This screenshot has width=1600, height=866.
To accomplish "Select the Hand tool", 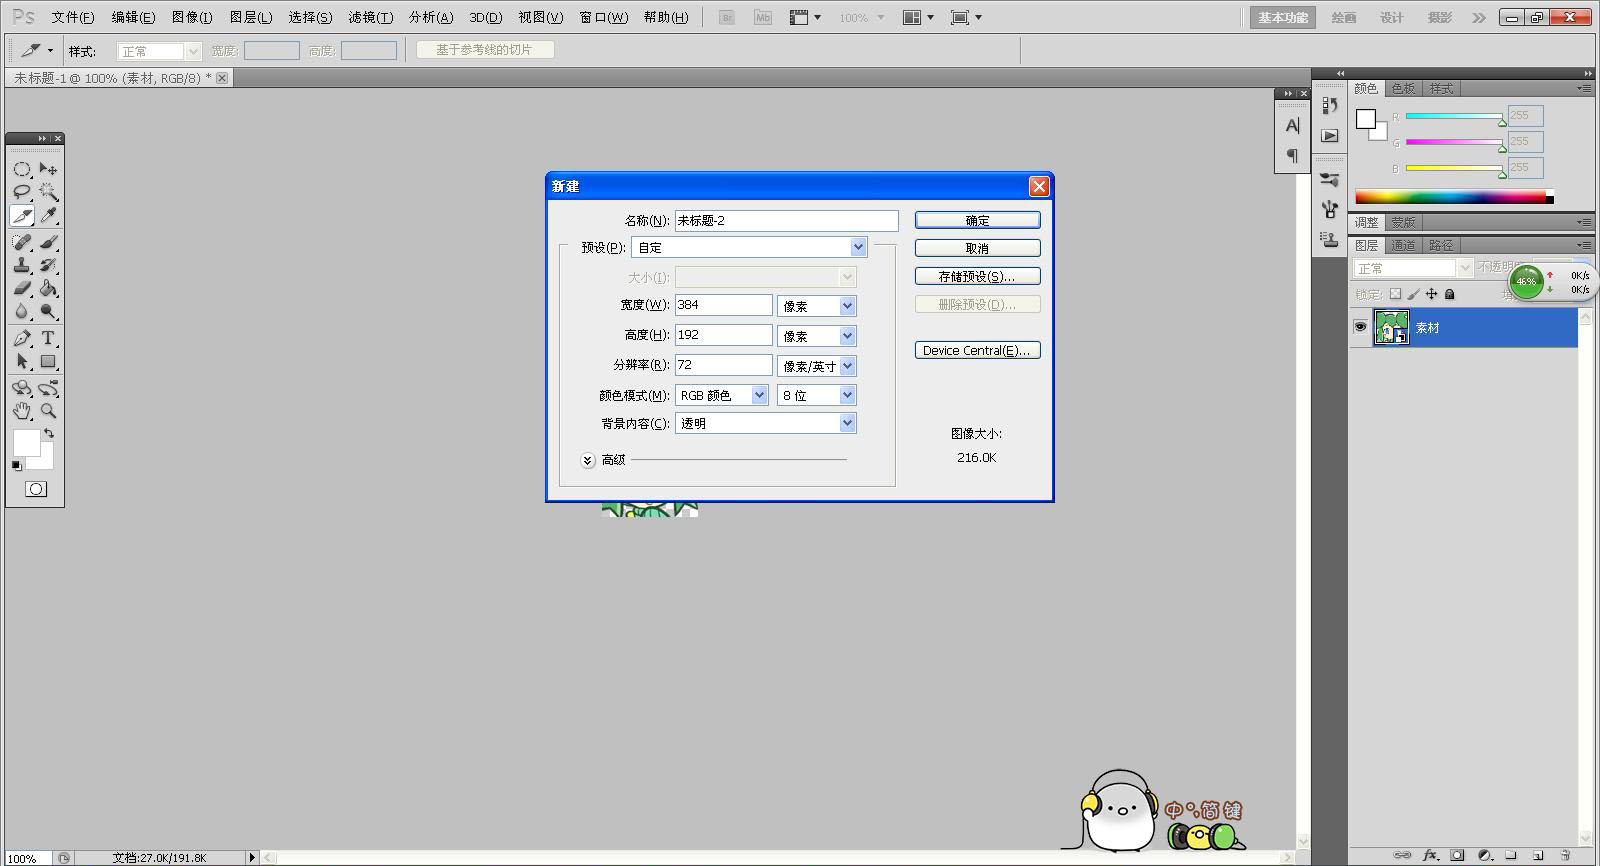I will pyautogui.click(x=22, y=411).
